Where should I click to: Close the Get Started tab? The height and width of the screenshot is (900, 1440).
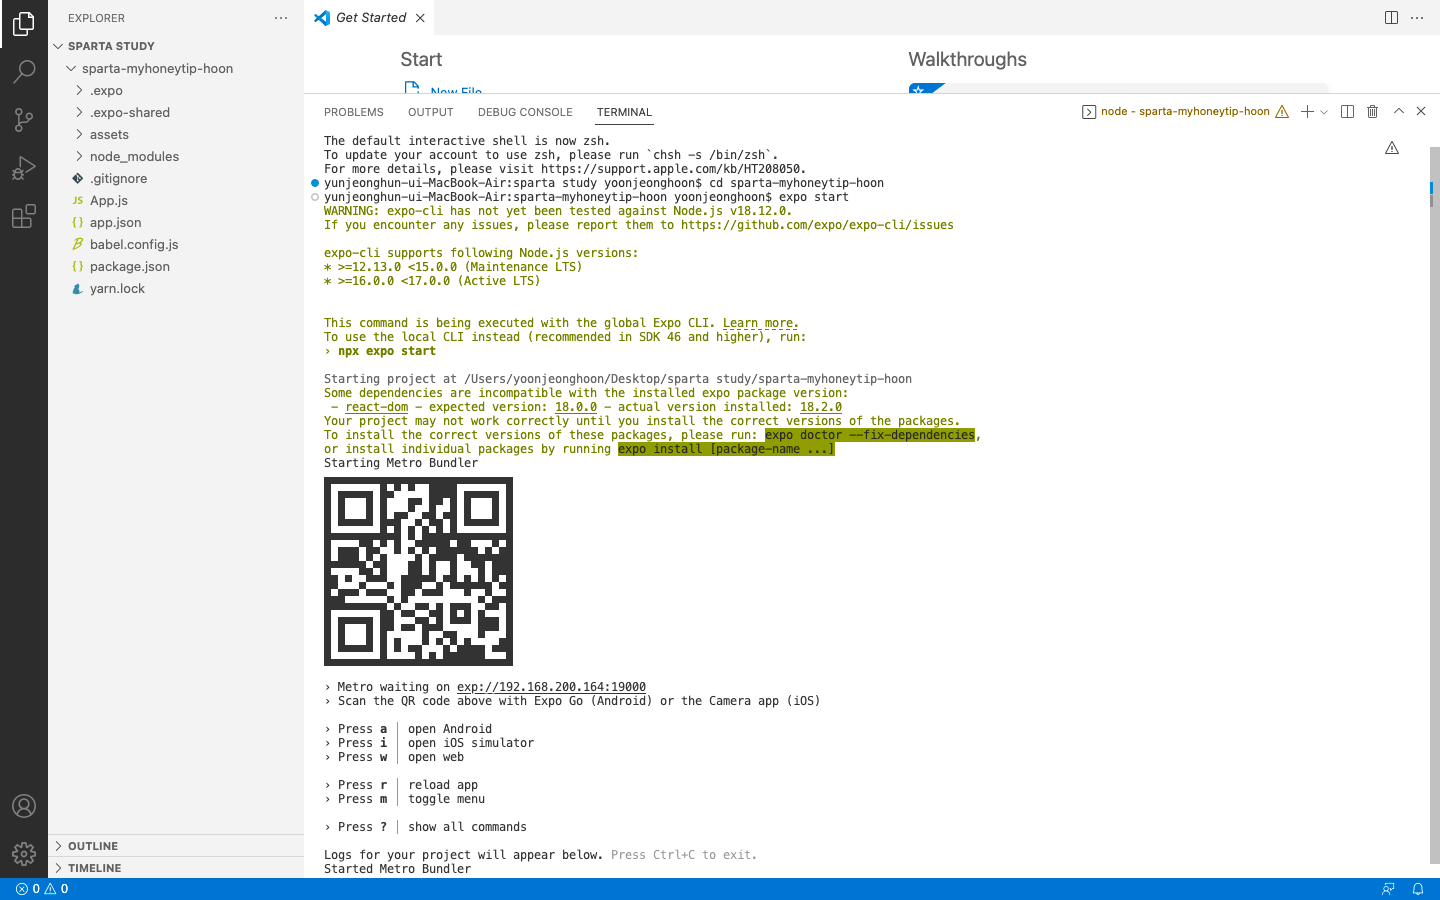[420, 18]
